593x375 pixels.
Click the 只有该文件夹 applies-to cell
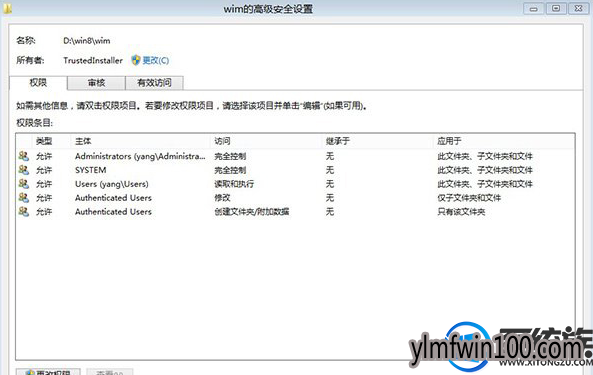(461, 212)
